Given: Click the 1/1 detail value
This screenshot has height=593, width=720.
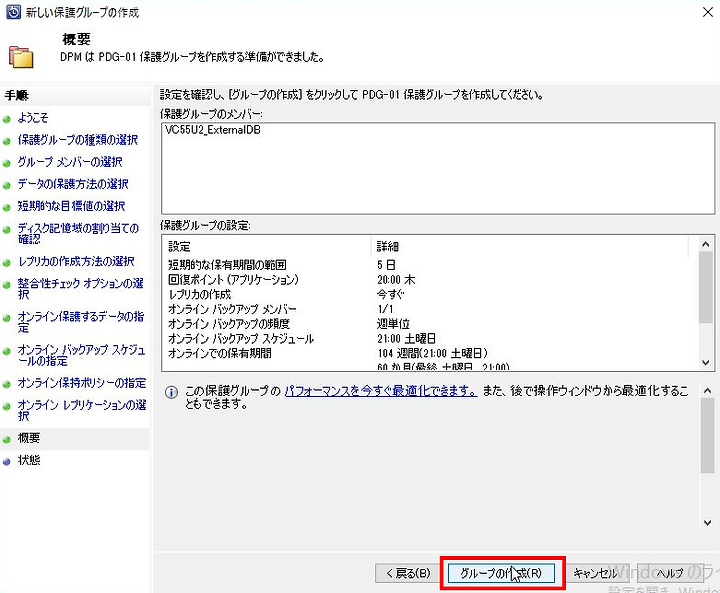Looking at the screenshot, I should [x=385, y=309].
